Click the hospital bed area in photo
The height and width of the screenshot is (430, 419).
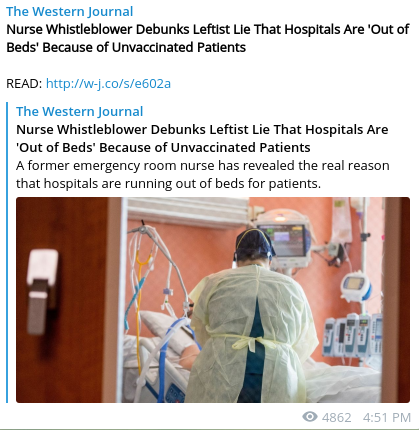click(157, 360)
